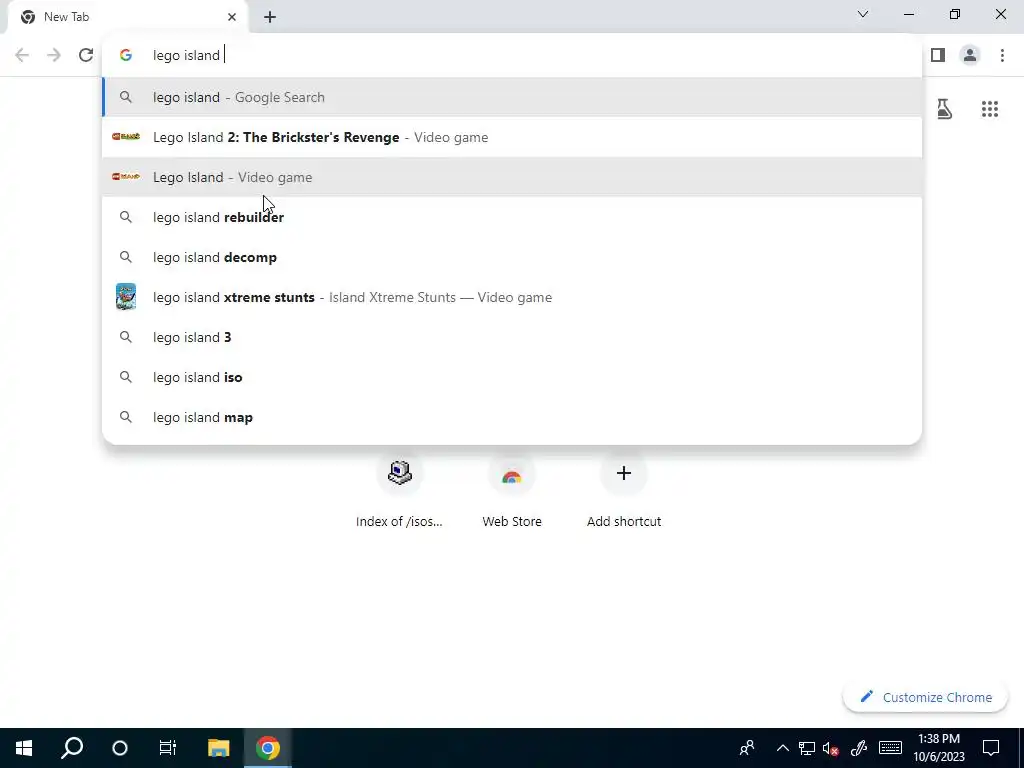Click the Chrome taskbar icon
The image size is (1024, 768).
(267, 748)
